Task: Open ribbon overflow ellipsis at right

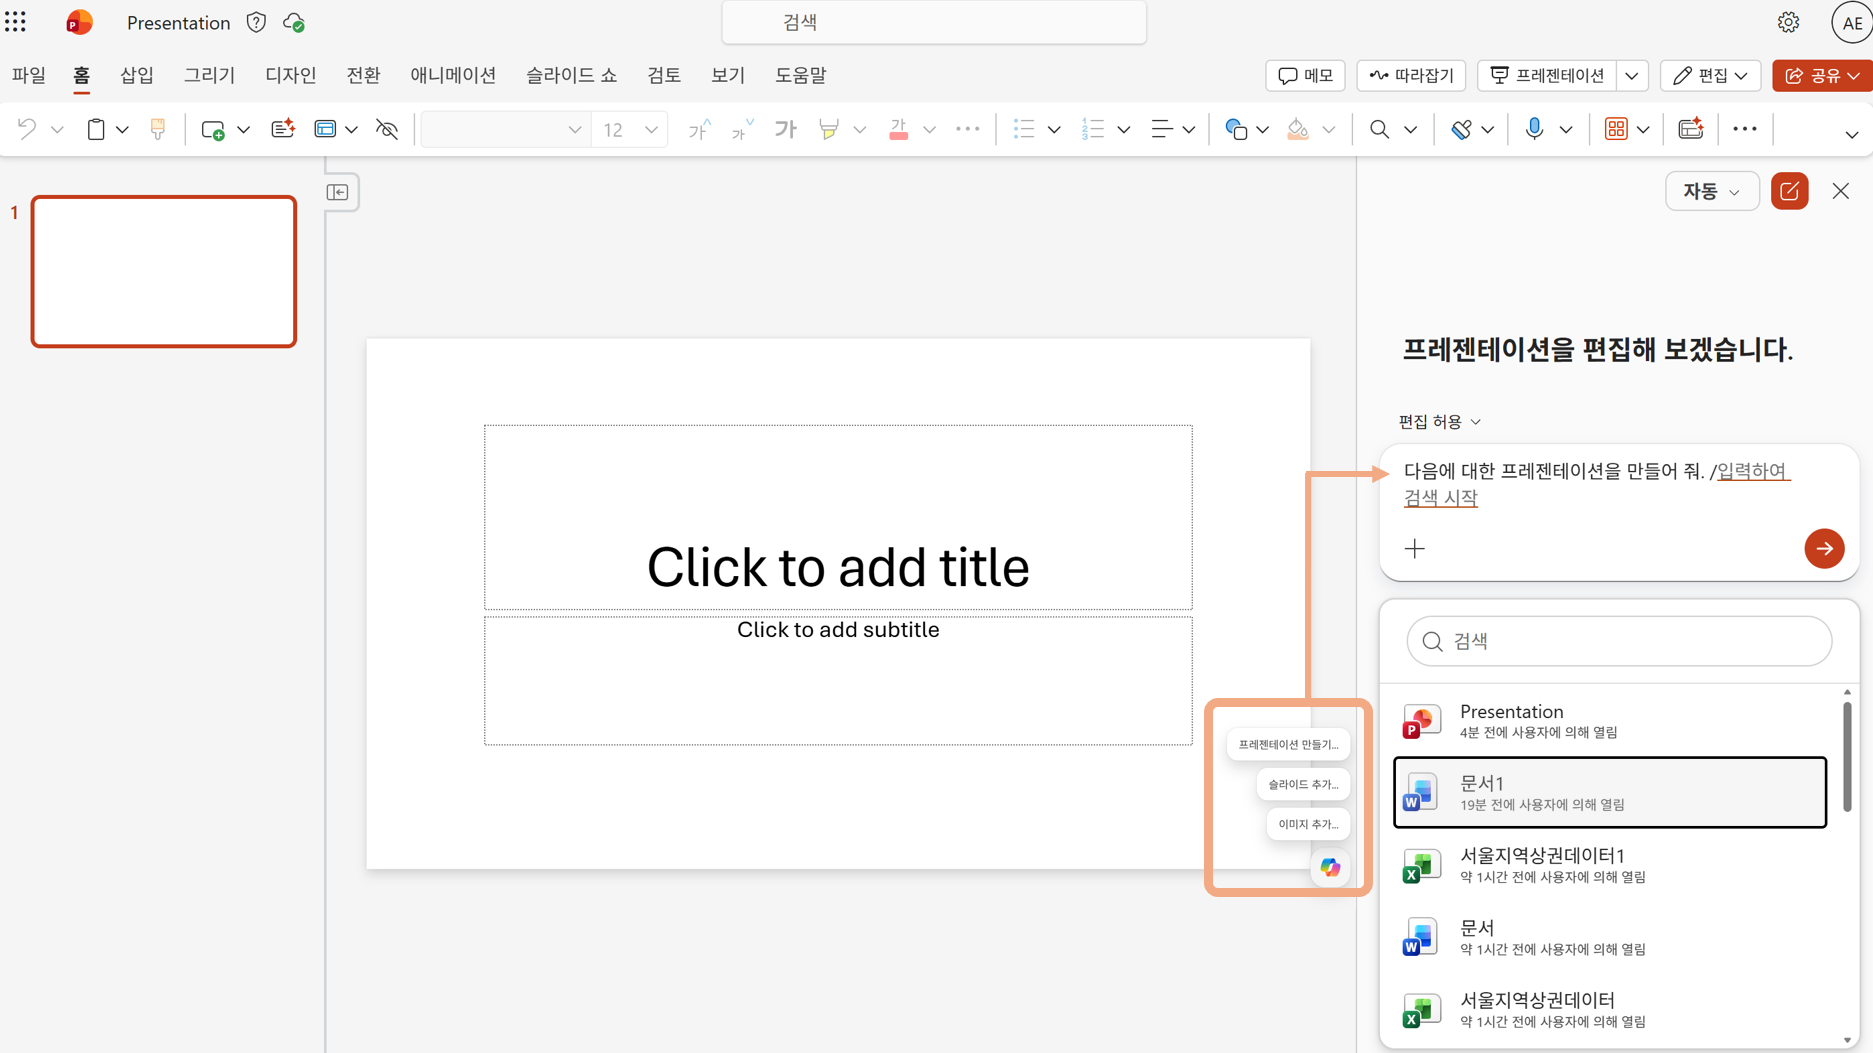Action: click(x=1745, y=129)
